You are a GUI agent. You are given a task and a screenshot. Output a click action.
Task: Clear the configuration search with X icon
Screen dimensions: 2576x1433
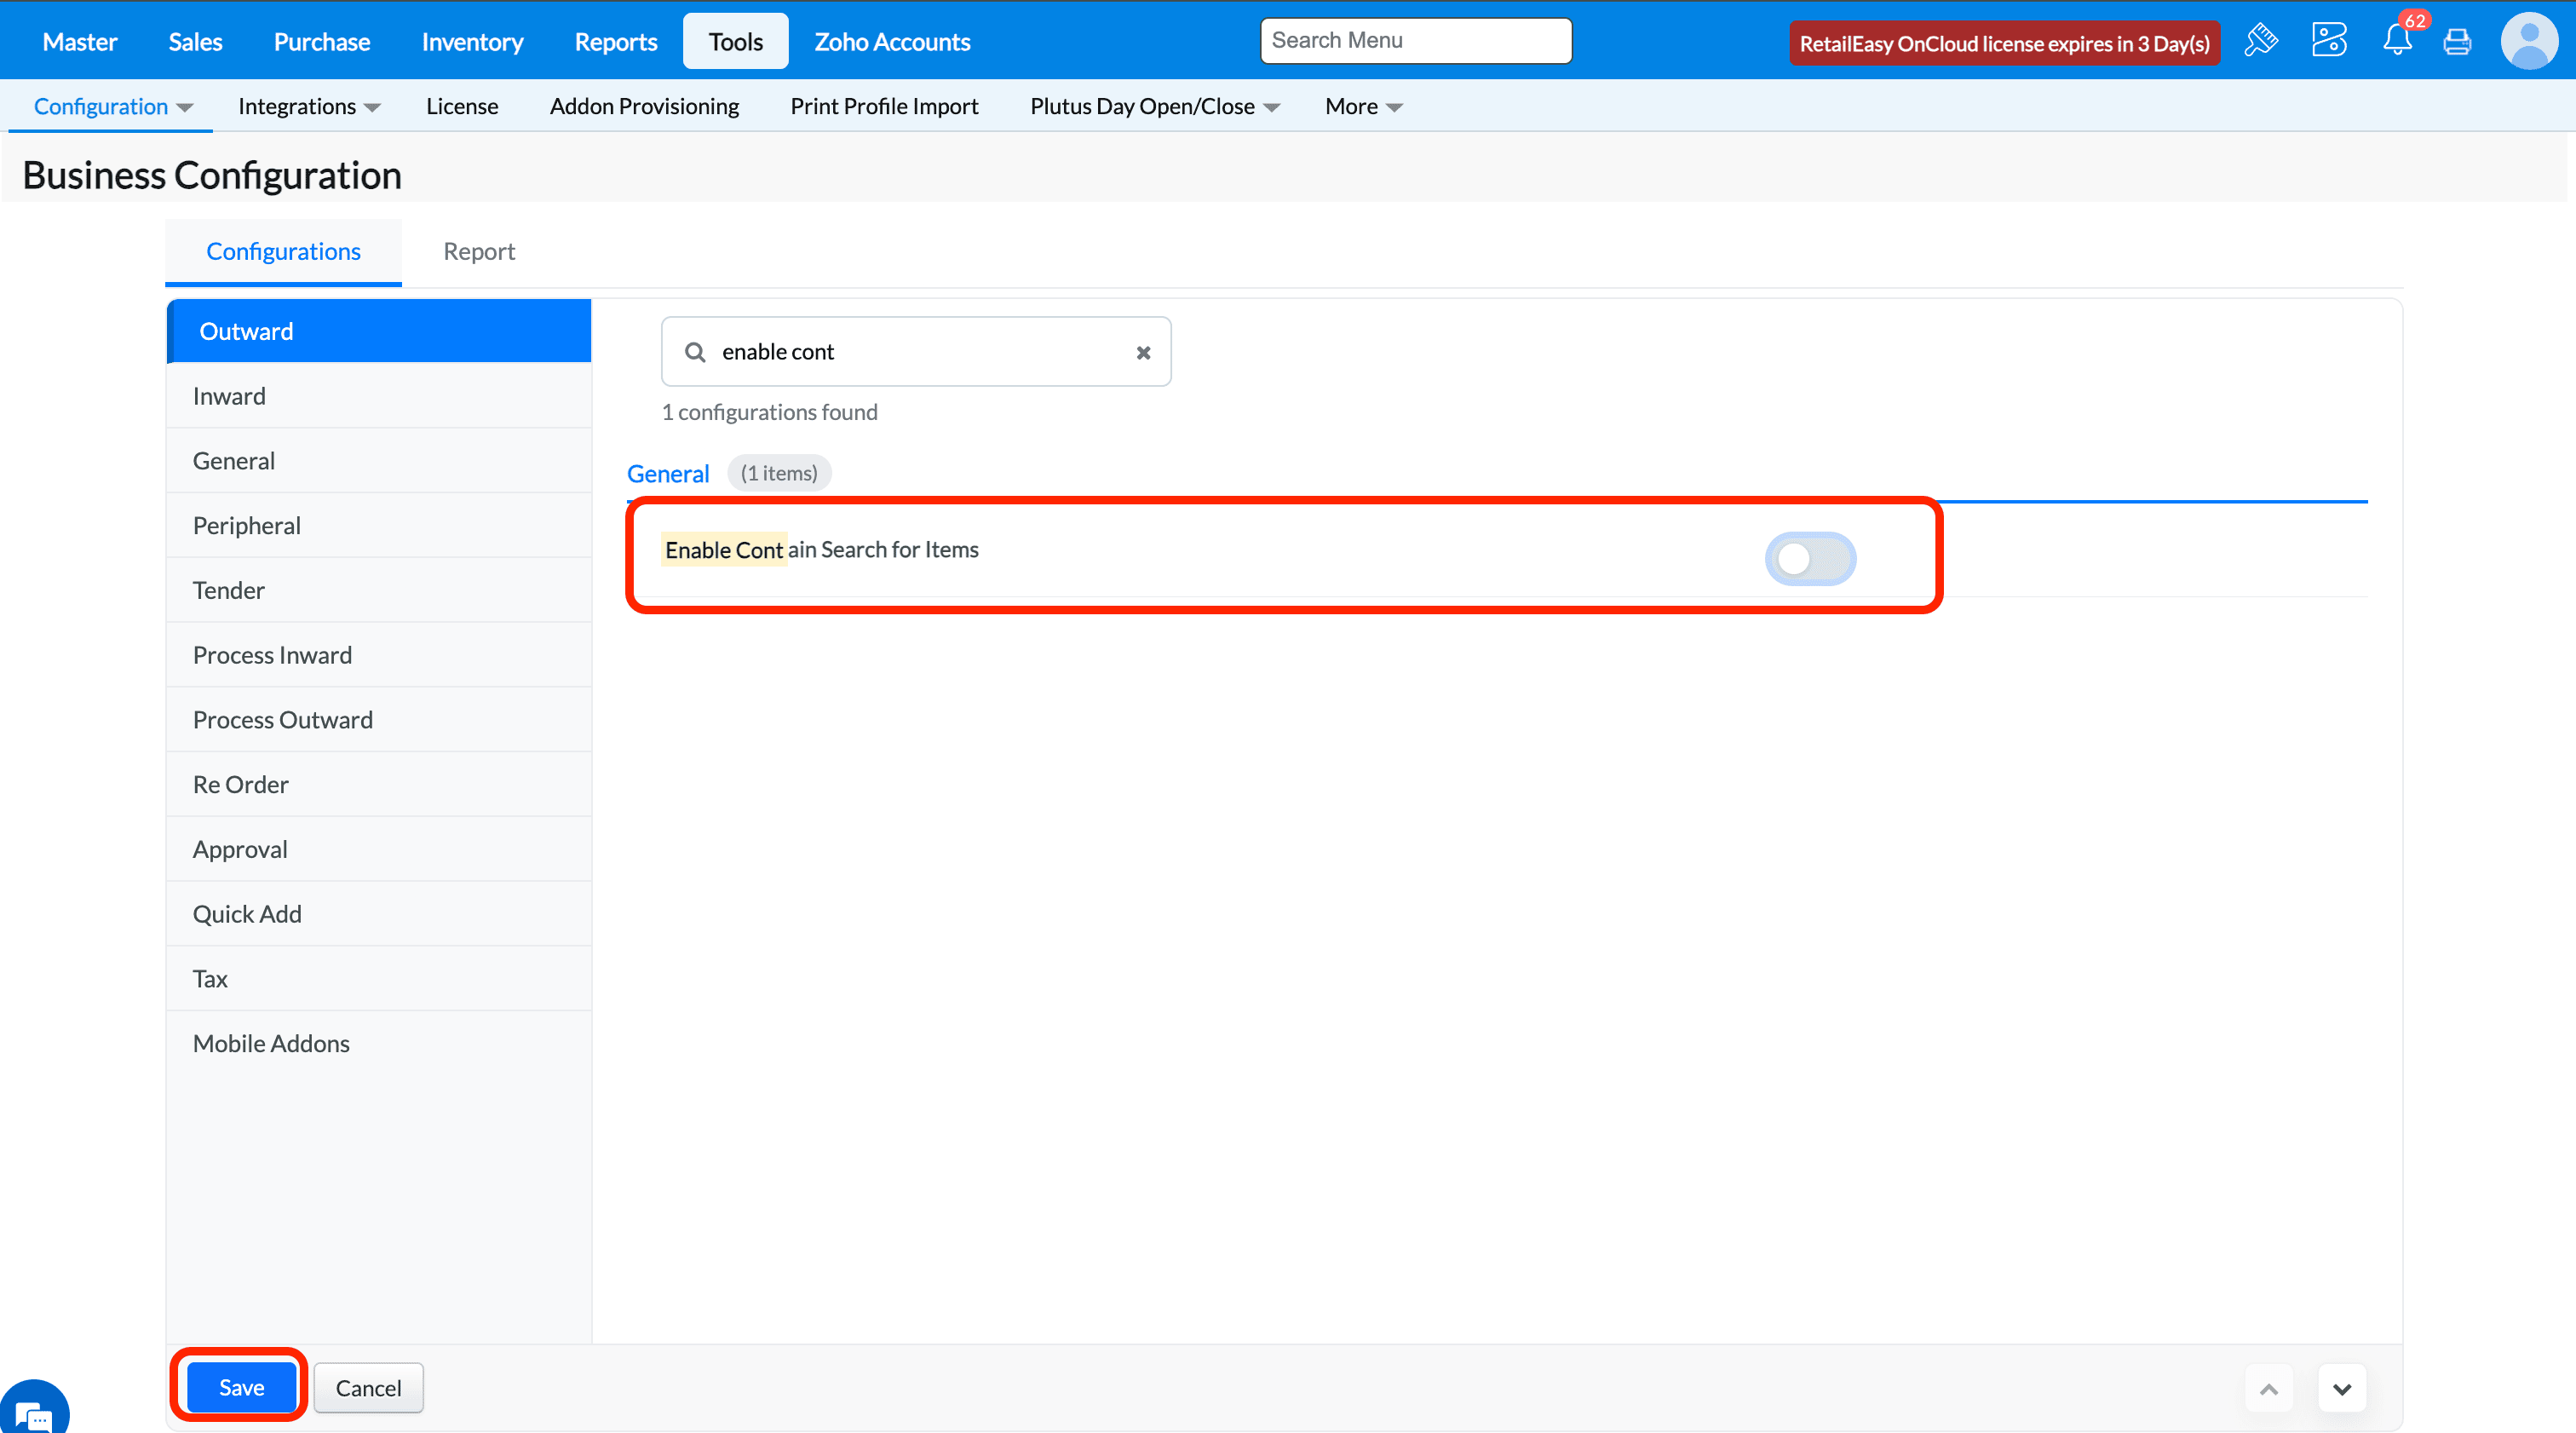pyautogui.click(x=1143, y=352)
